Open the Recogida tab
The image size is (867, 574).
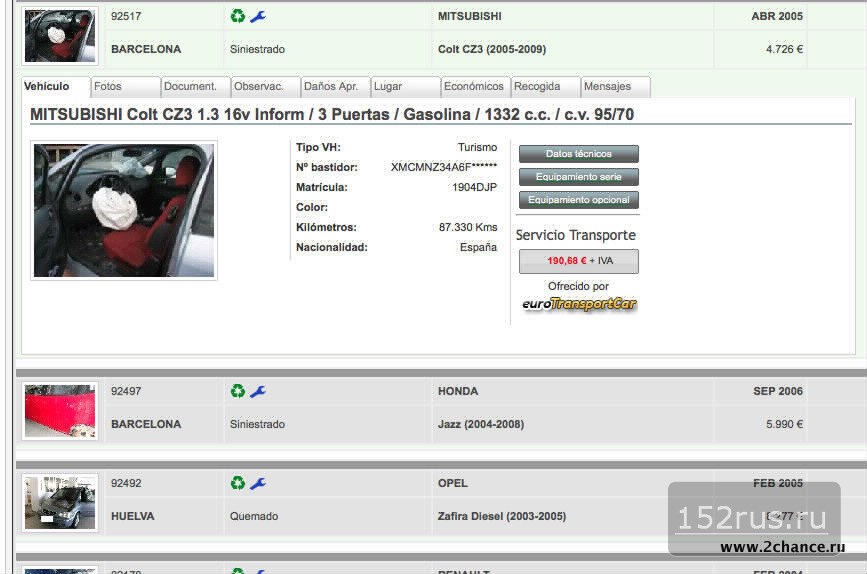tap(545, 87)
